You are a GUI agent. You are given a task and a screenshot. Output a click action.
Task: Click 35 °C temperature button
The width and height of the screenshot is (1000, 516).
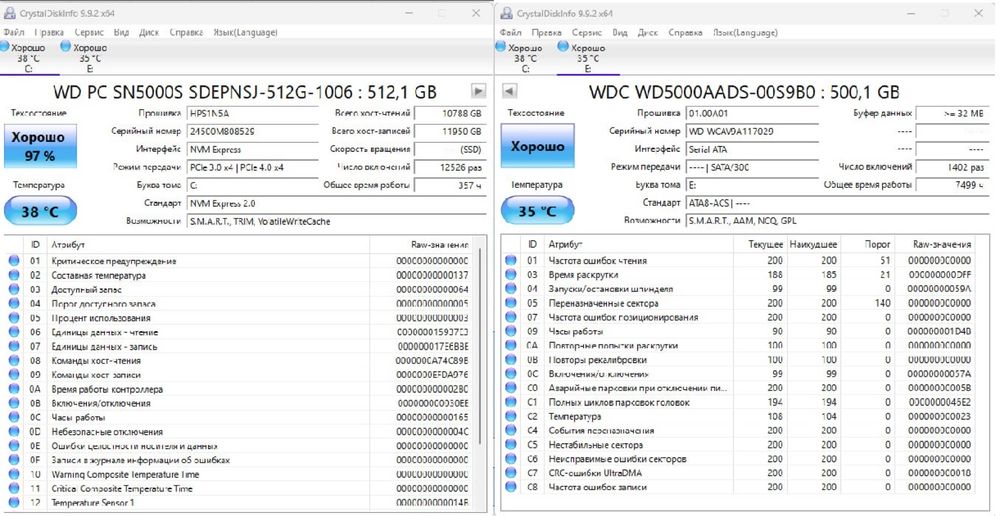[x=537, y=211]
